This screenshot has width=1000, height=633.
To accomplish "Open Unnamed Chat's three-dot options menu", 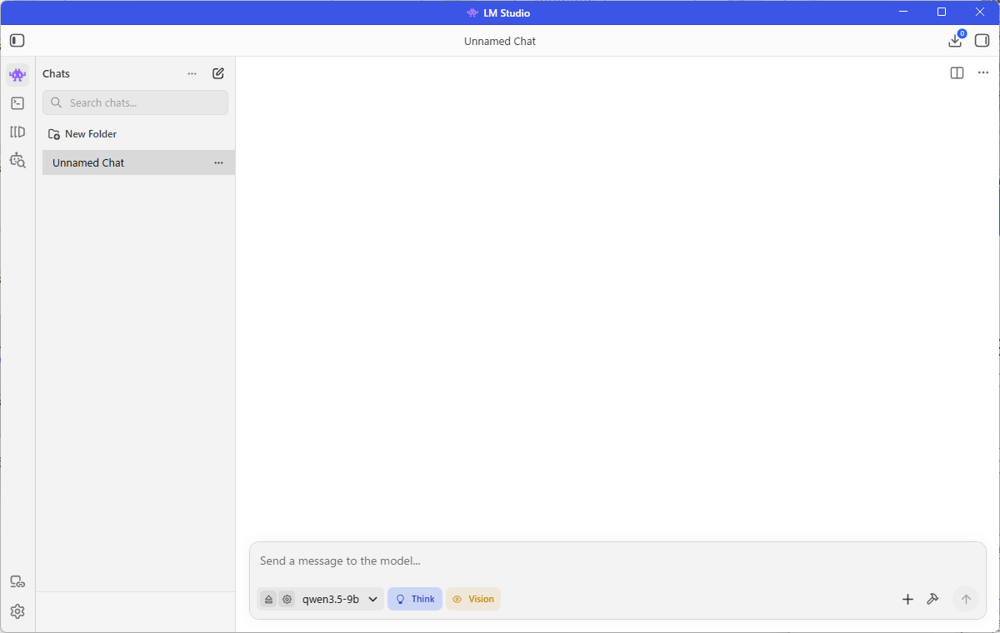I will 218,163.
